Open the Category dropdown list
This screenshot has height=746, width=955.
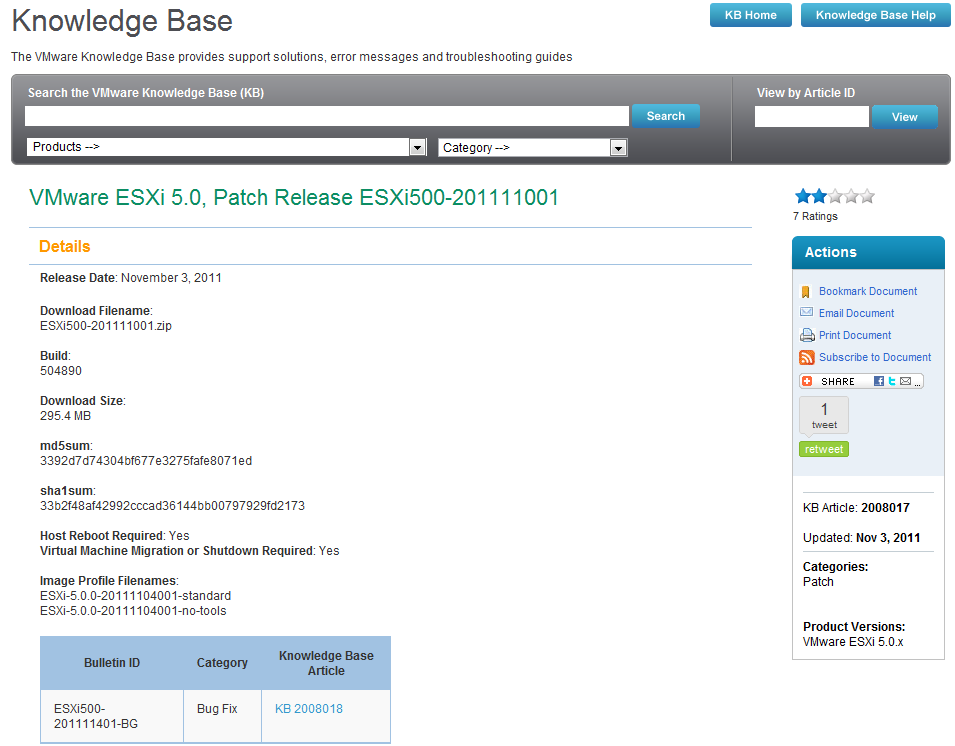[x=532, y=147]
